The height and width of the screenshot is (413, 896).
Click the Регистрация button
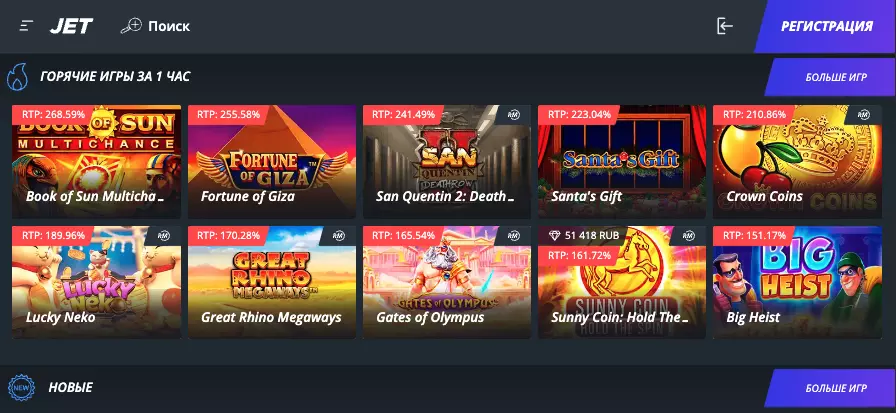tap(827, 26)
